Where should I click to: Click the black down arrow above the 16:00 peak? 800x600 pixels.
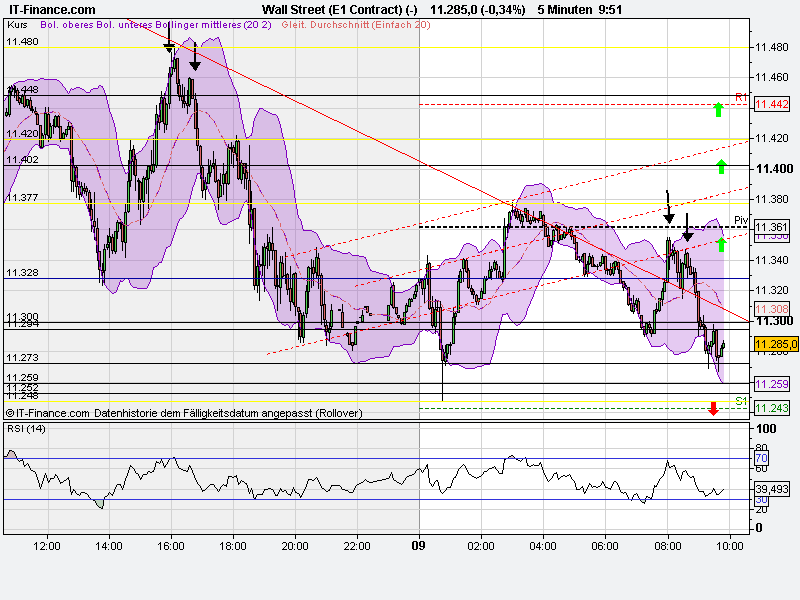pos(167,45)
